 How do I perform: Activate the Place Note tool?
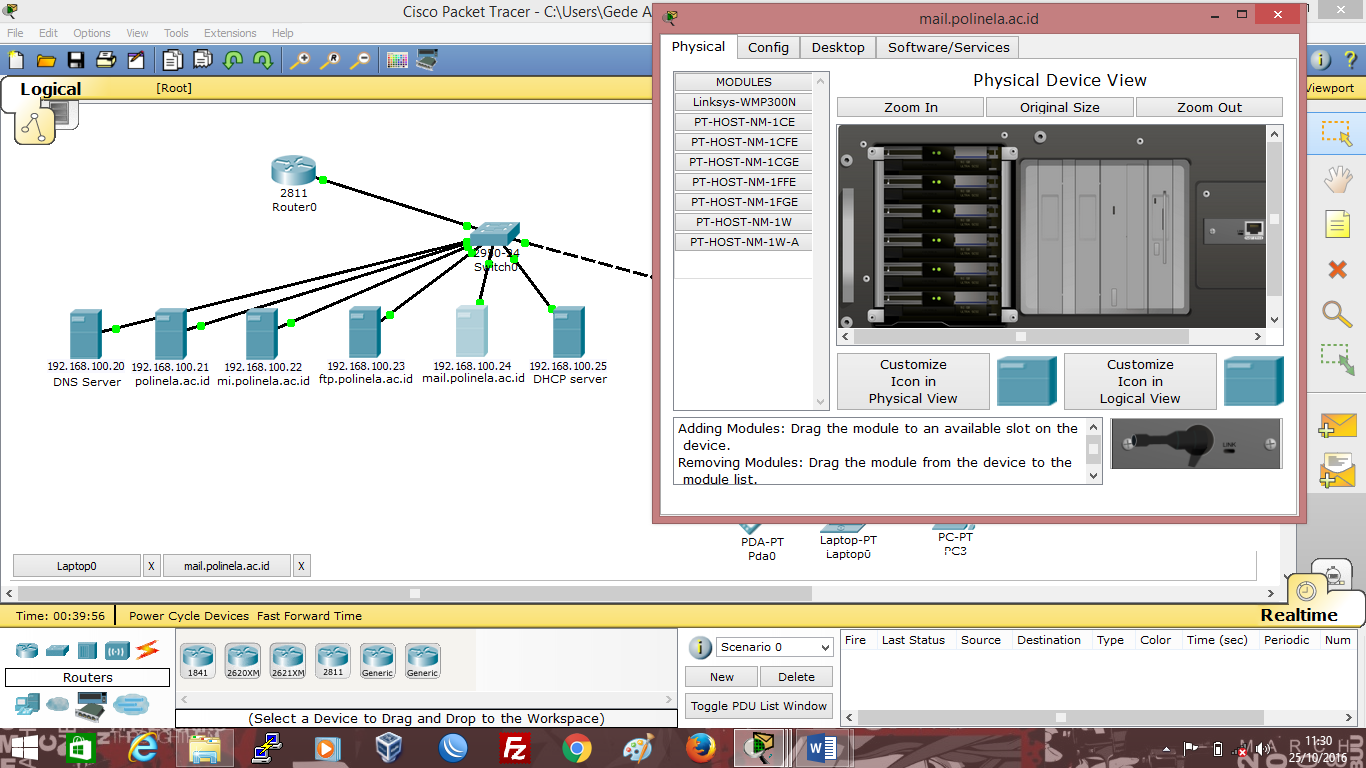click(x=1337, y=224)
